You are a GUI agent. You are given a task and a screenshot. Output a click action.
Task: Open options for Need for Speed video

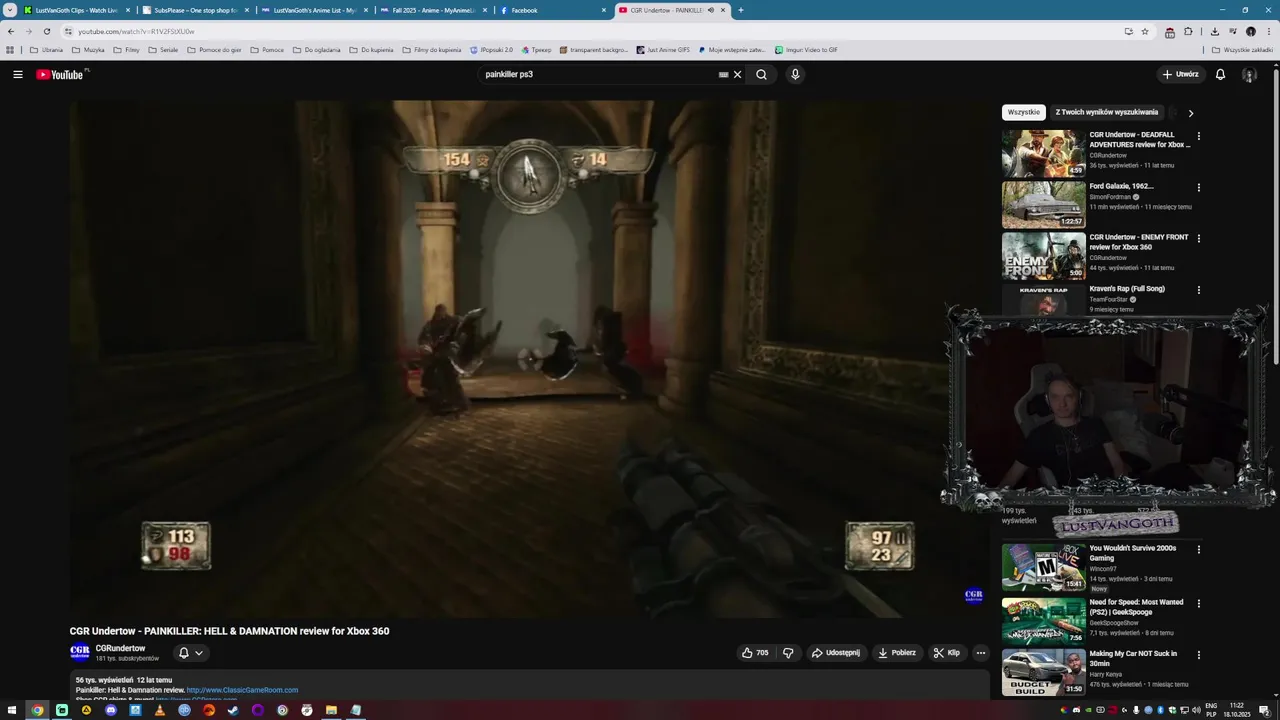click(1199, 603)
